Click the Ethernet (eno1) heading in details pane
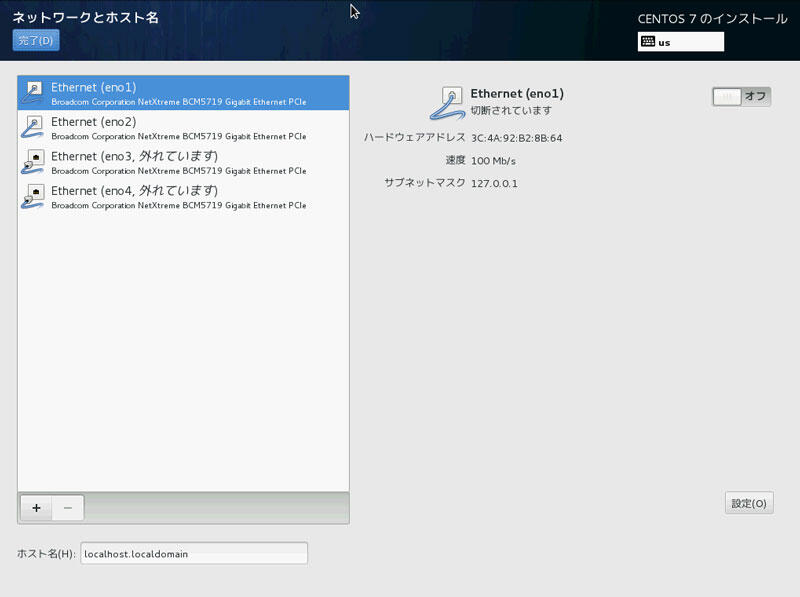 coord(517,93)
